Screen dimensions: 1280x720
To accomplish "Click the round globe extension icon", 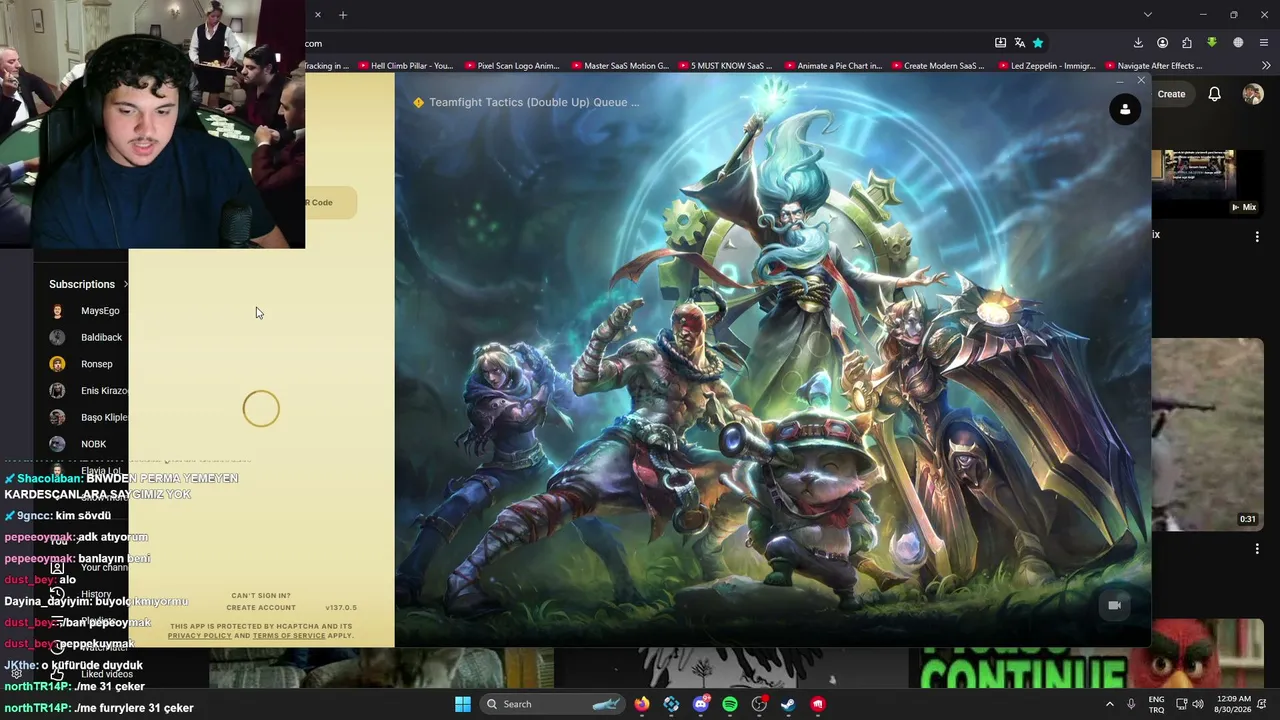I will click(x=1238, y=43).
